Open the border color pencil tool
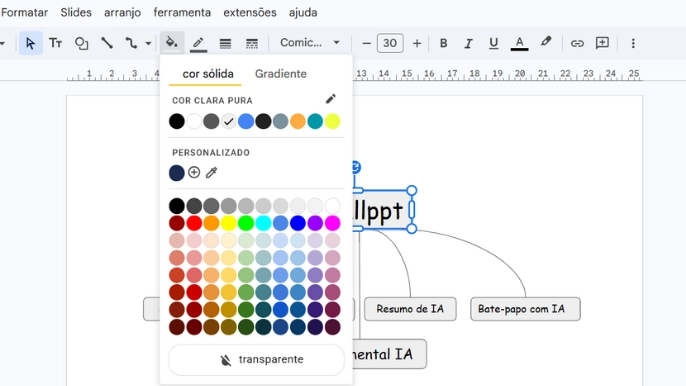 pyautogui.click(x=198, y=43)
